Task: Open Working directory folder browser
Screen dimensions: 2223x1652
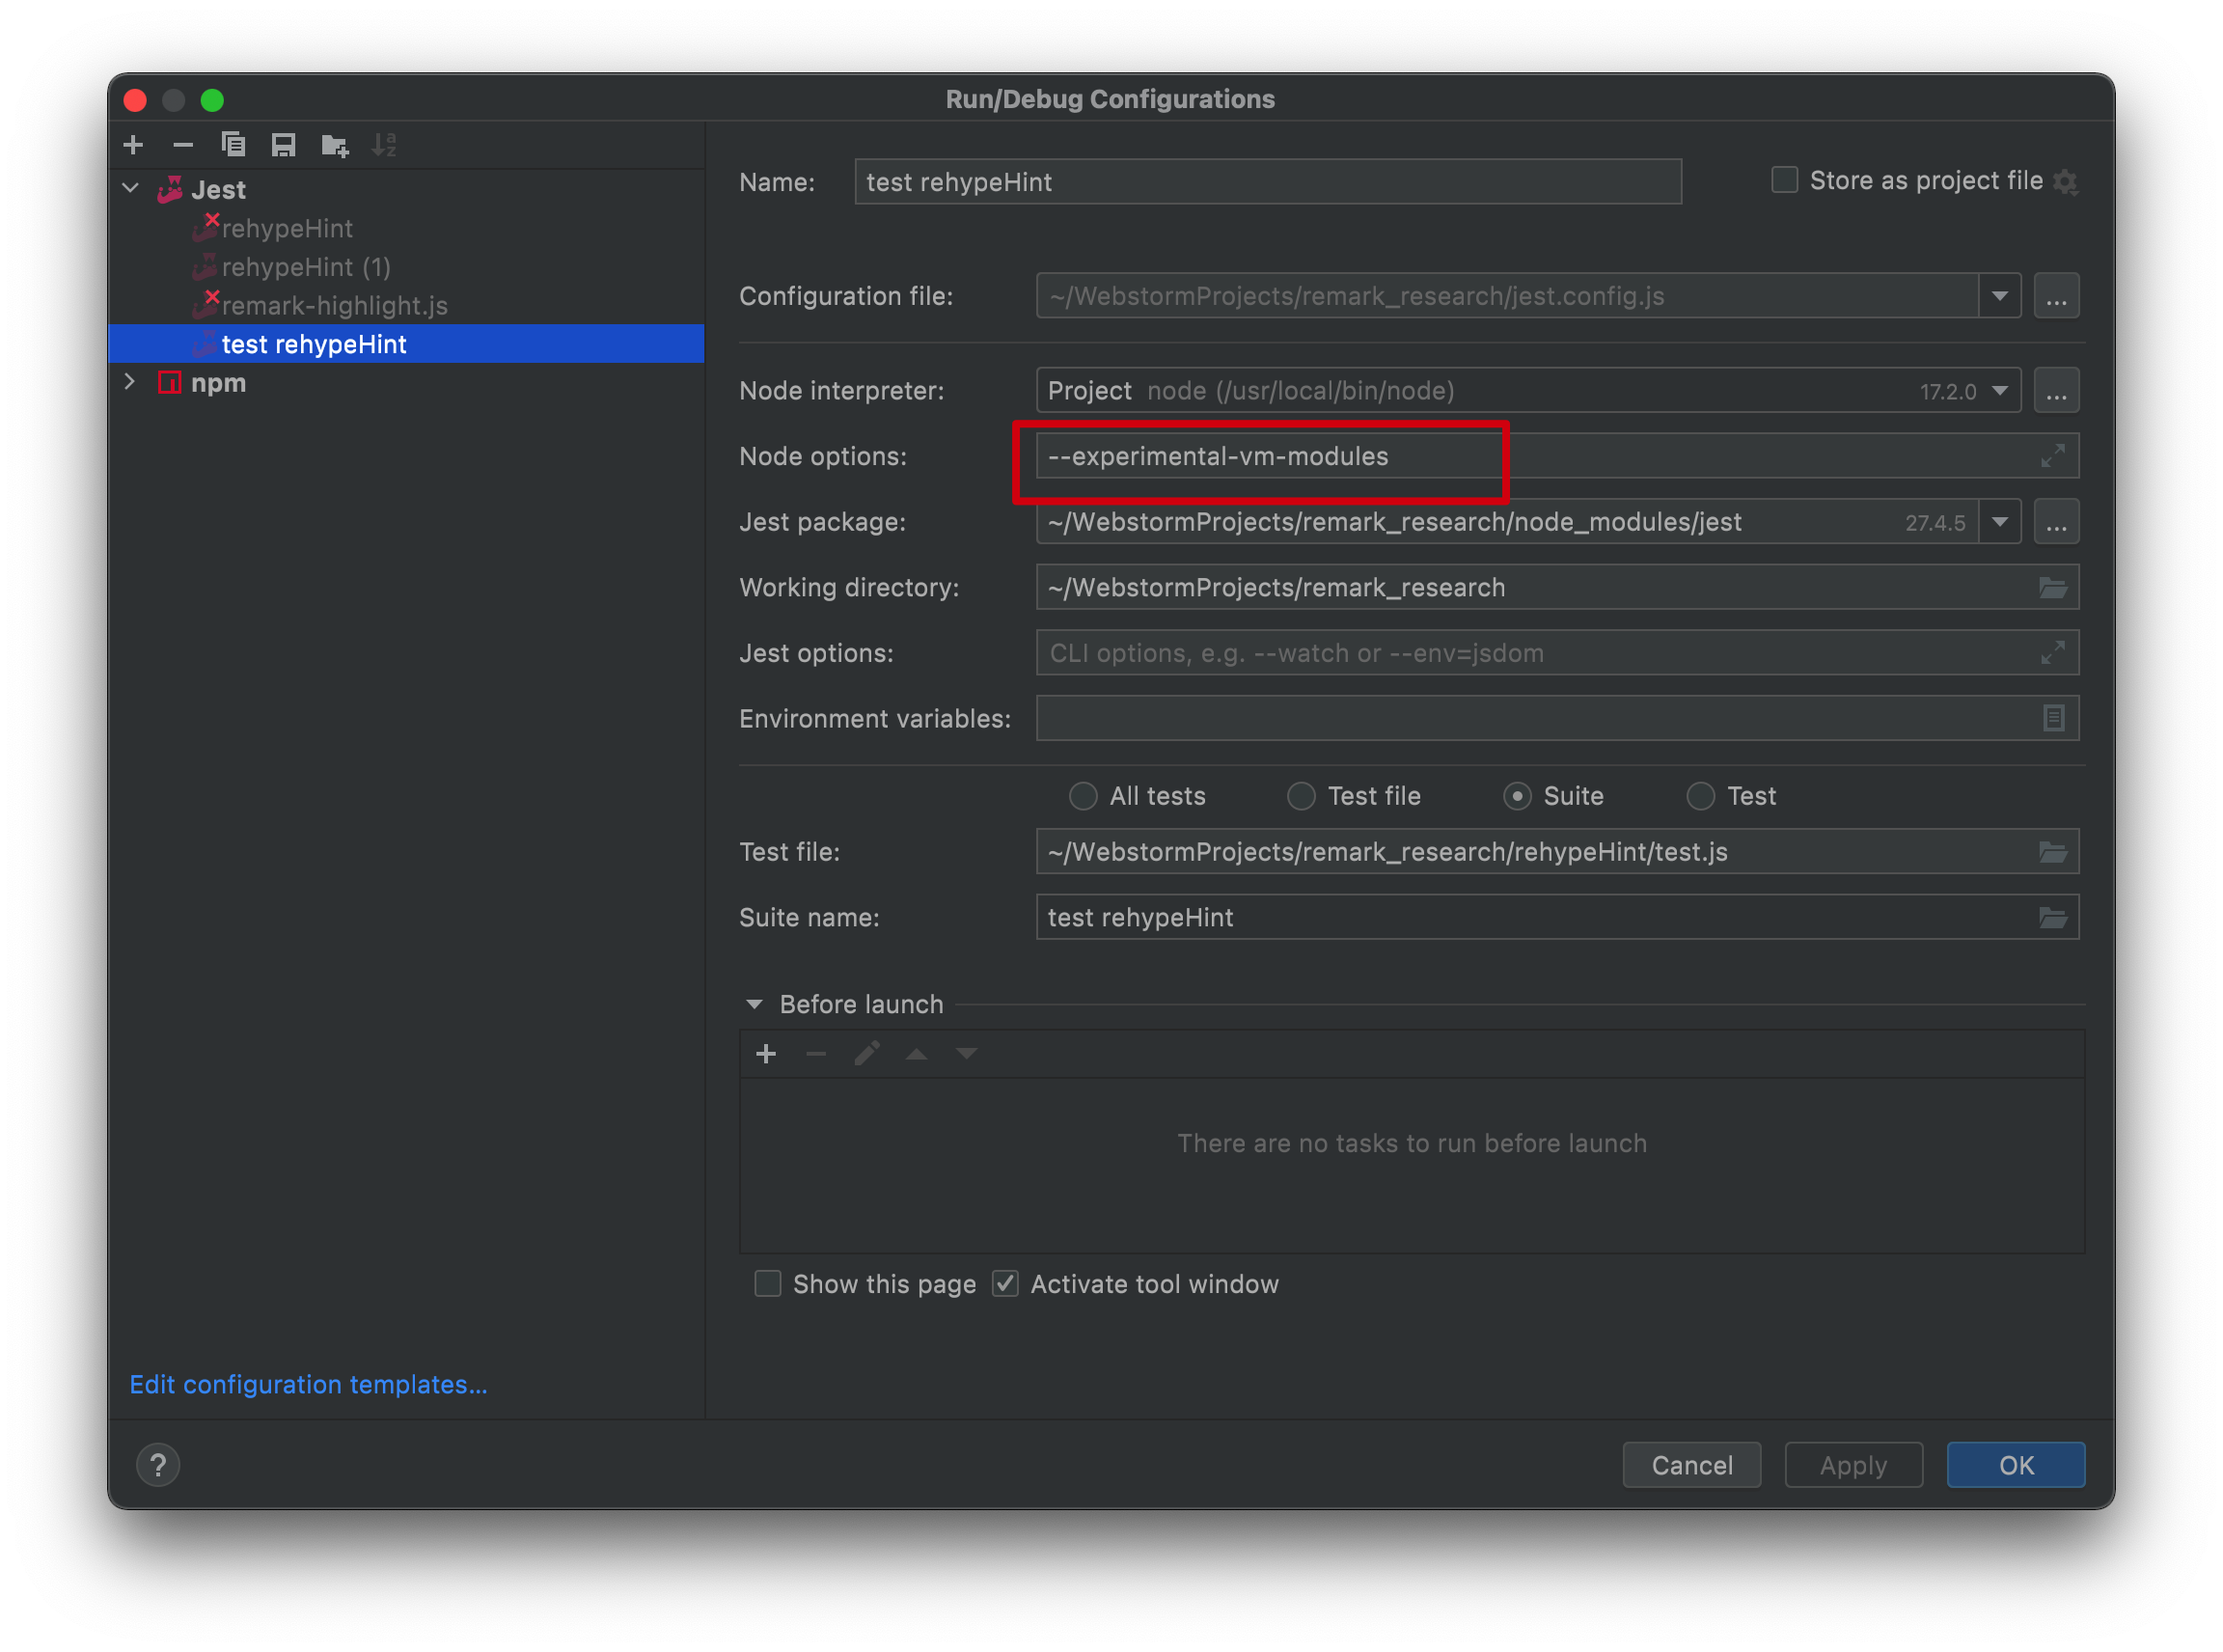Action: [2052, 588]
